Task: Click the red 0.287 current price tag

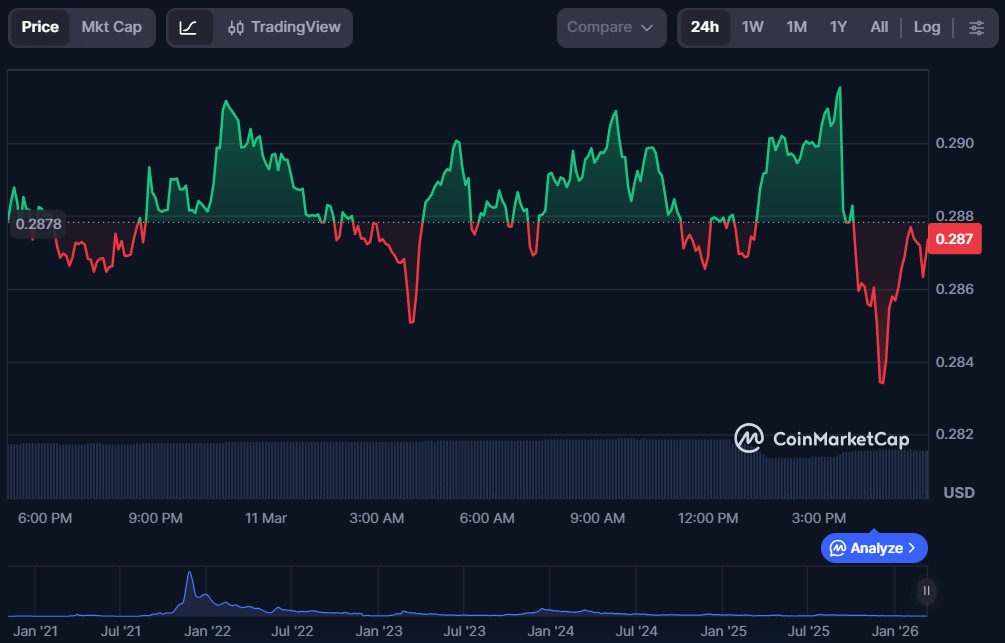Action: pyautogui.click(x=950, y=240)
